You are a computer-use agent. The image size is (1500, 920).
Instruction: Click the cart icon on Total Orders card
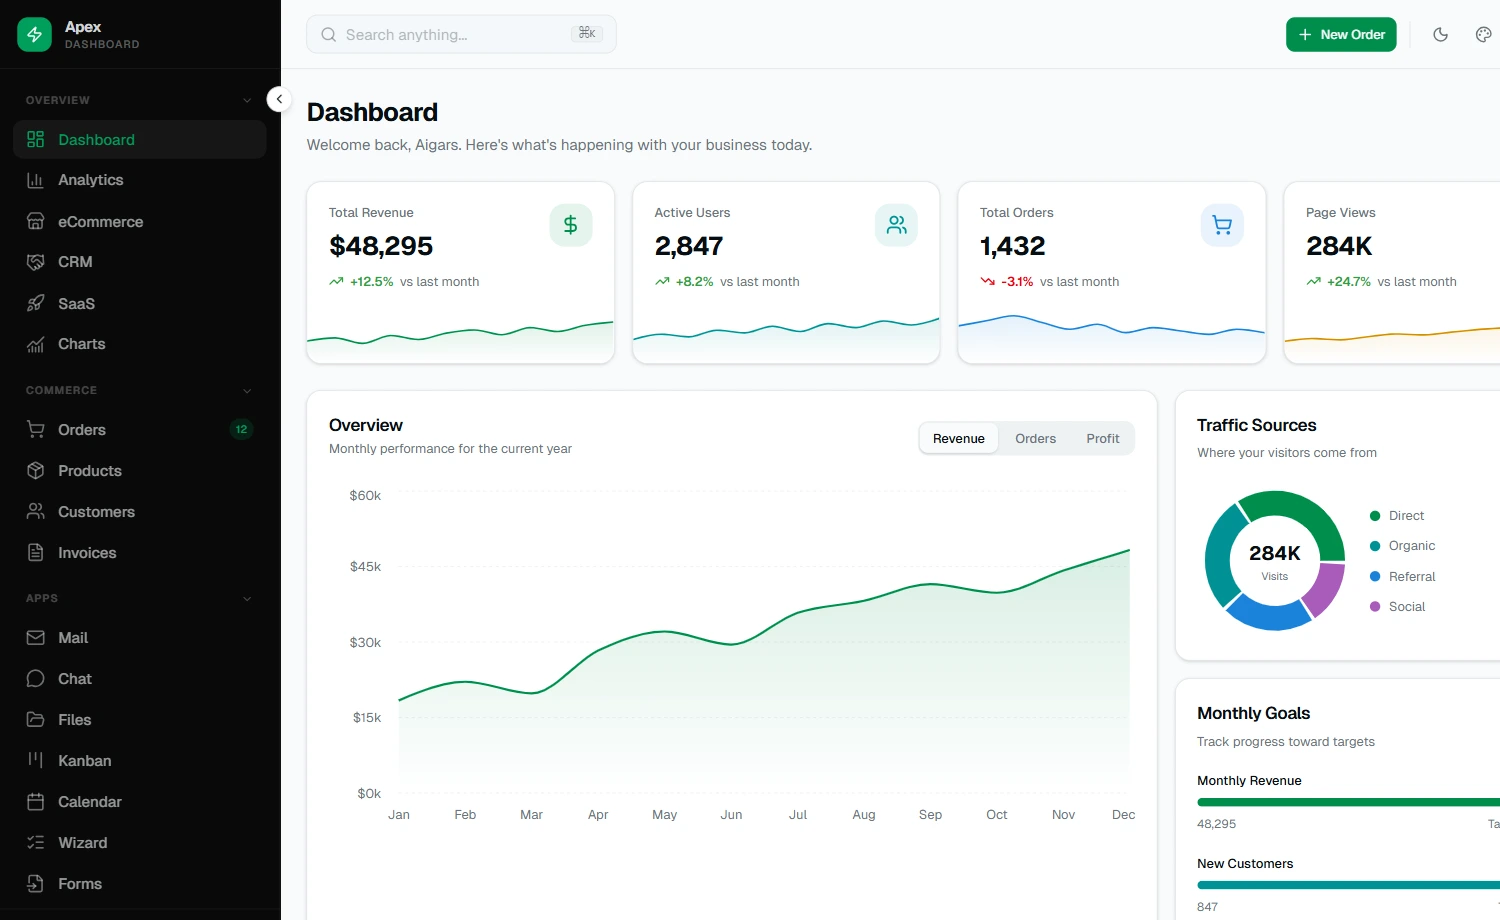[x=1222, y=225]
